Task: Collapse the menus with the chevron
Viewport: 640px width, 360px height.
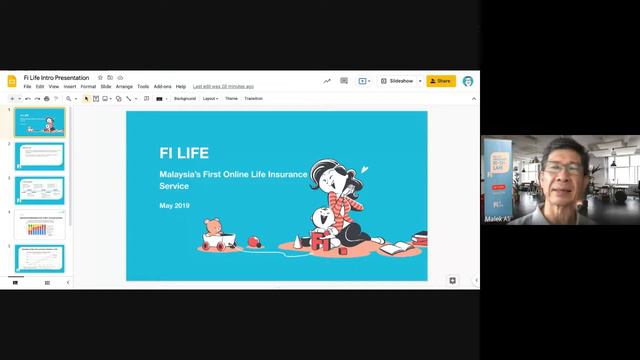Action: click(473, 99)
